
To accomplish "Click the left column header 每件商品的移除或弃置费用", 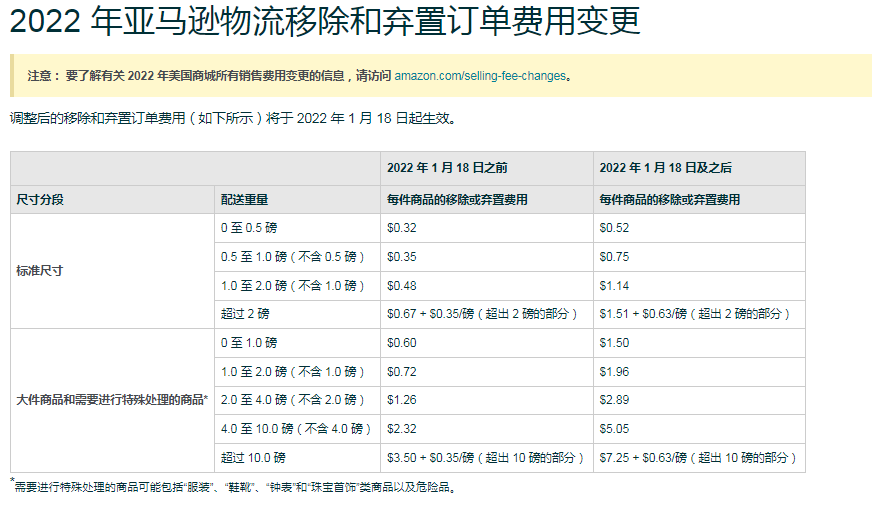I will coord(457,200).
